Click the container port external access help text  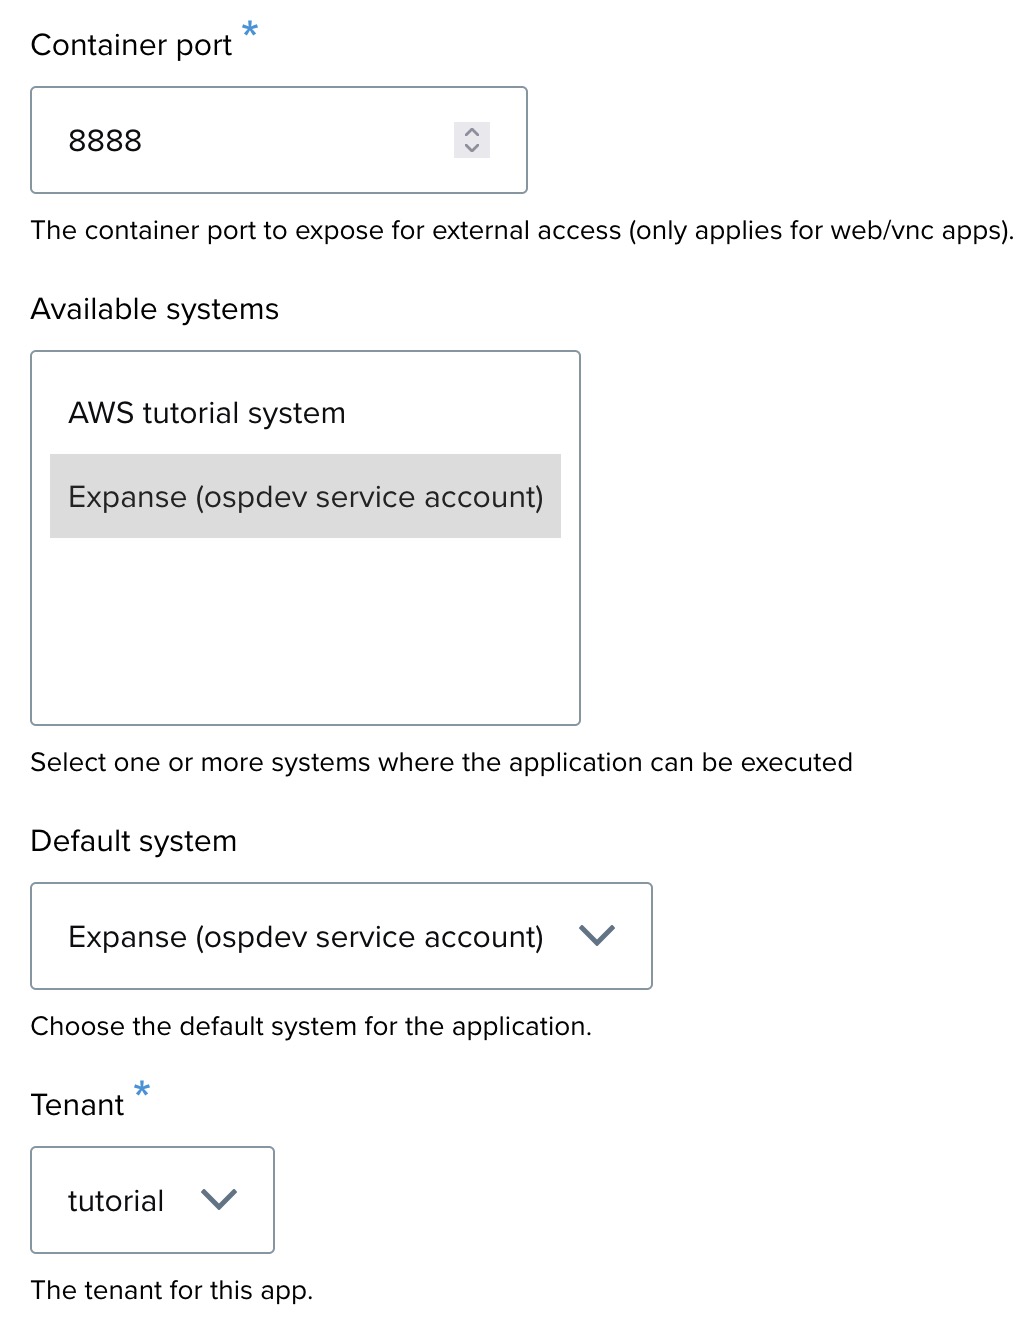pyautogui.click(x=521, y=230)
